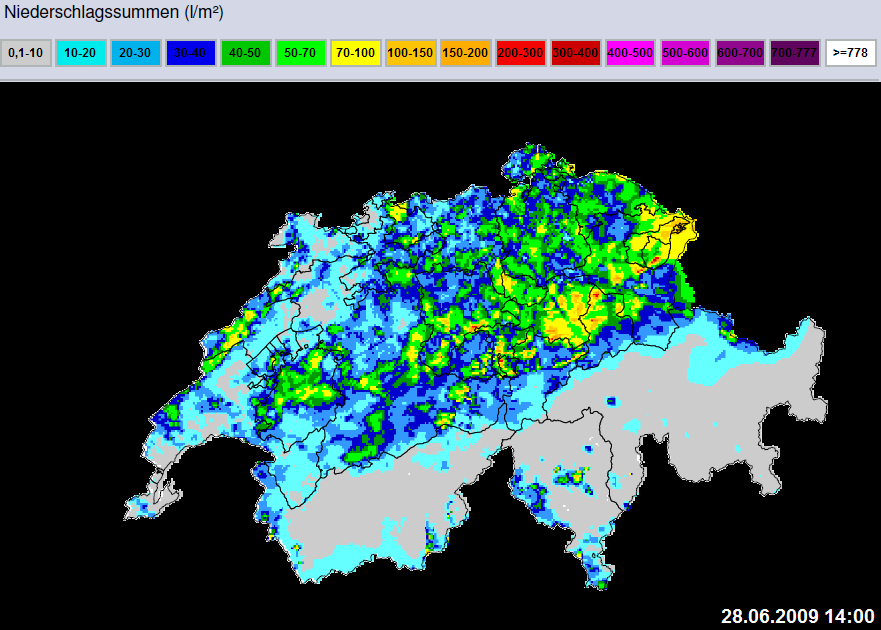Choose the 400-500 magenta legend swatch
Image resolution: width=881 pixels, height=630 pixels.
(x=630, y=53)
